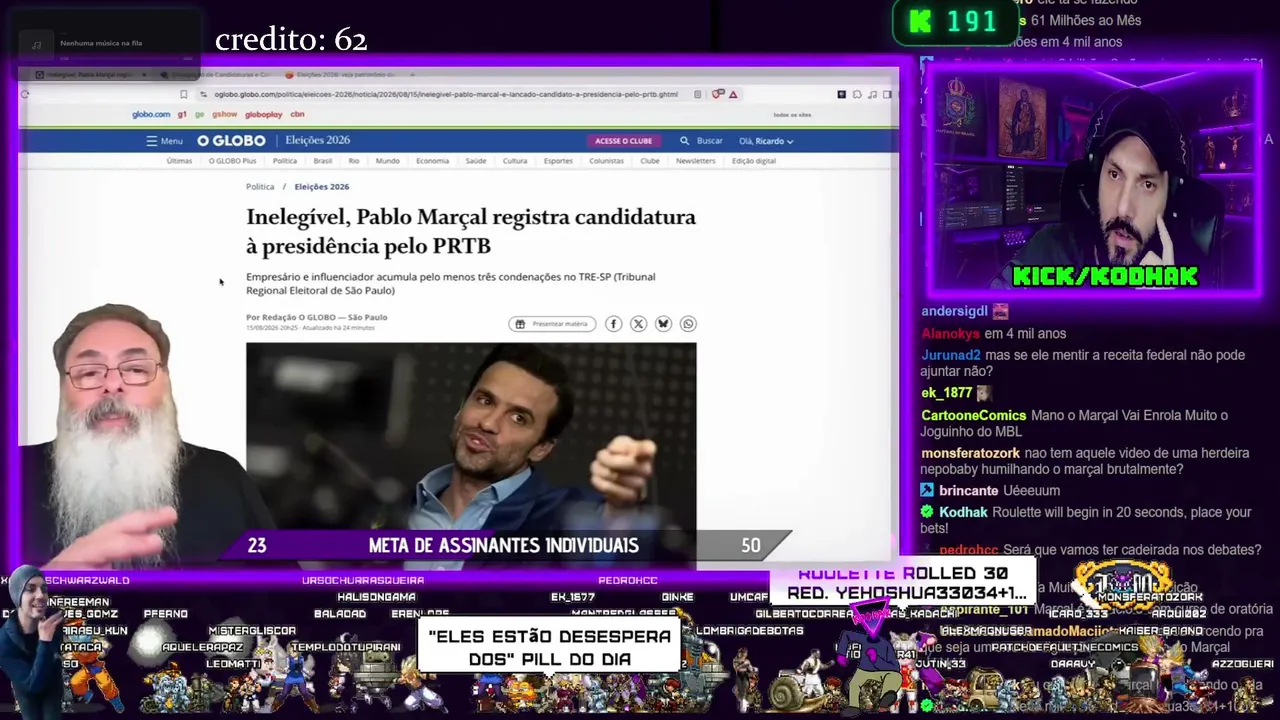Open the Olá, Ricardo account dropdown
1280x720 pixels.
coord(766,141)
